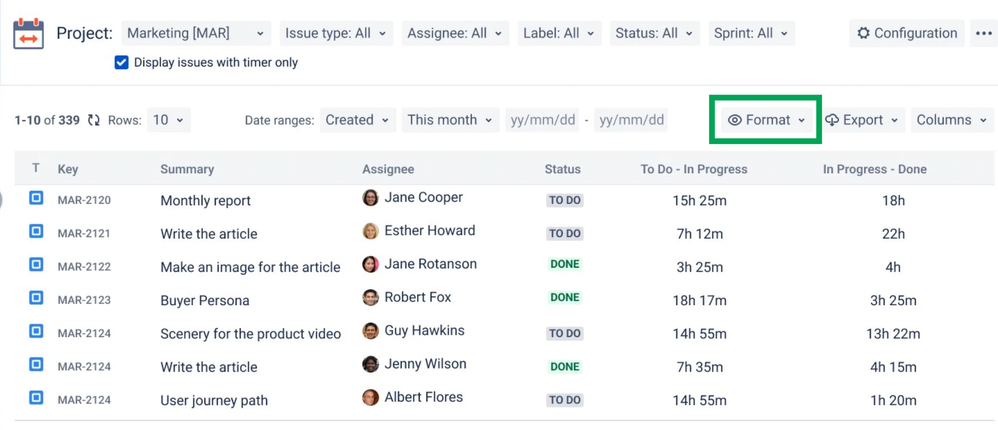Image resolution: width=998 pixels, height=430 pixels.
Task: Click issue type icon for MAR-2123
Action: point(36,298)
